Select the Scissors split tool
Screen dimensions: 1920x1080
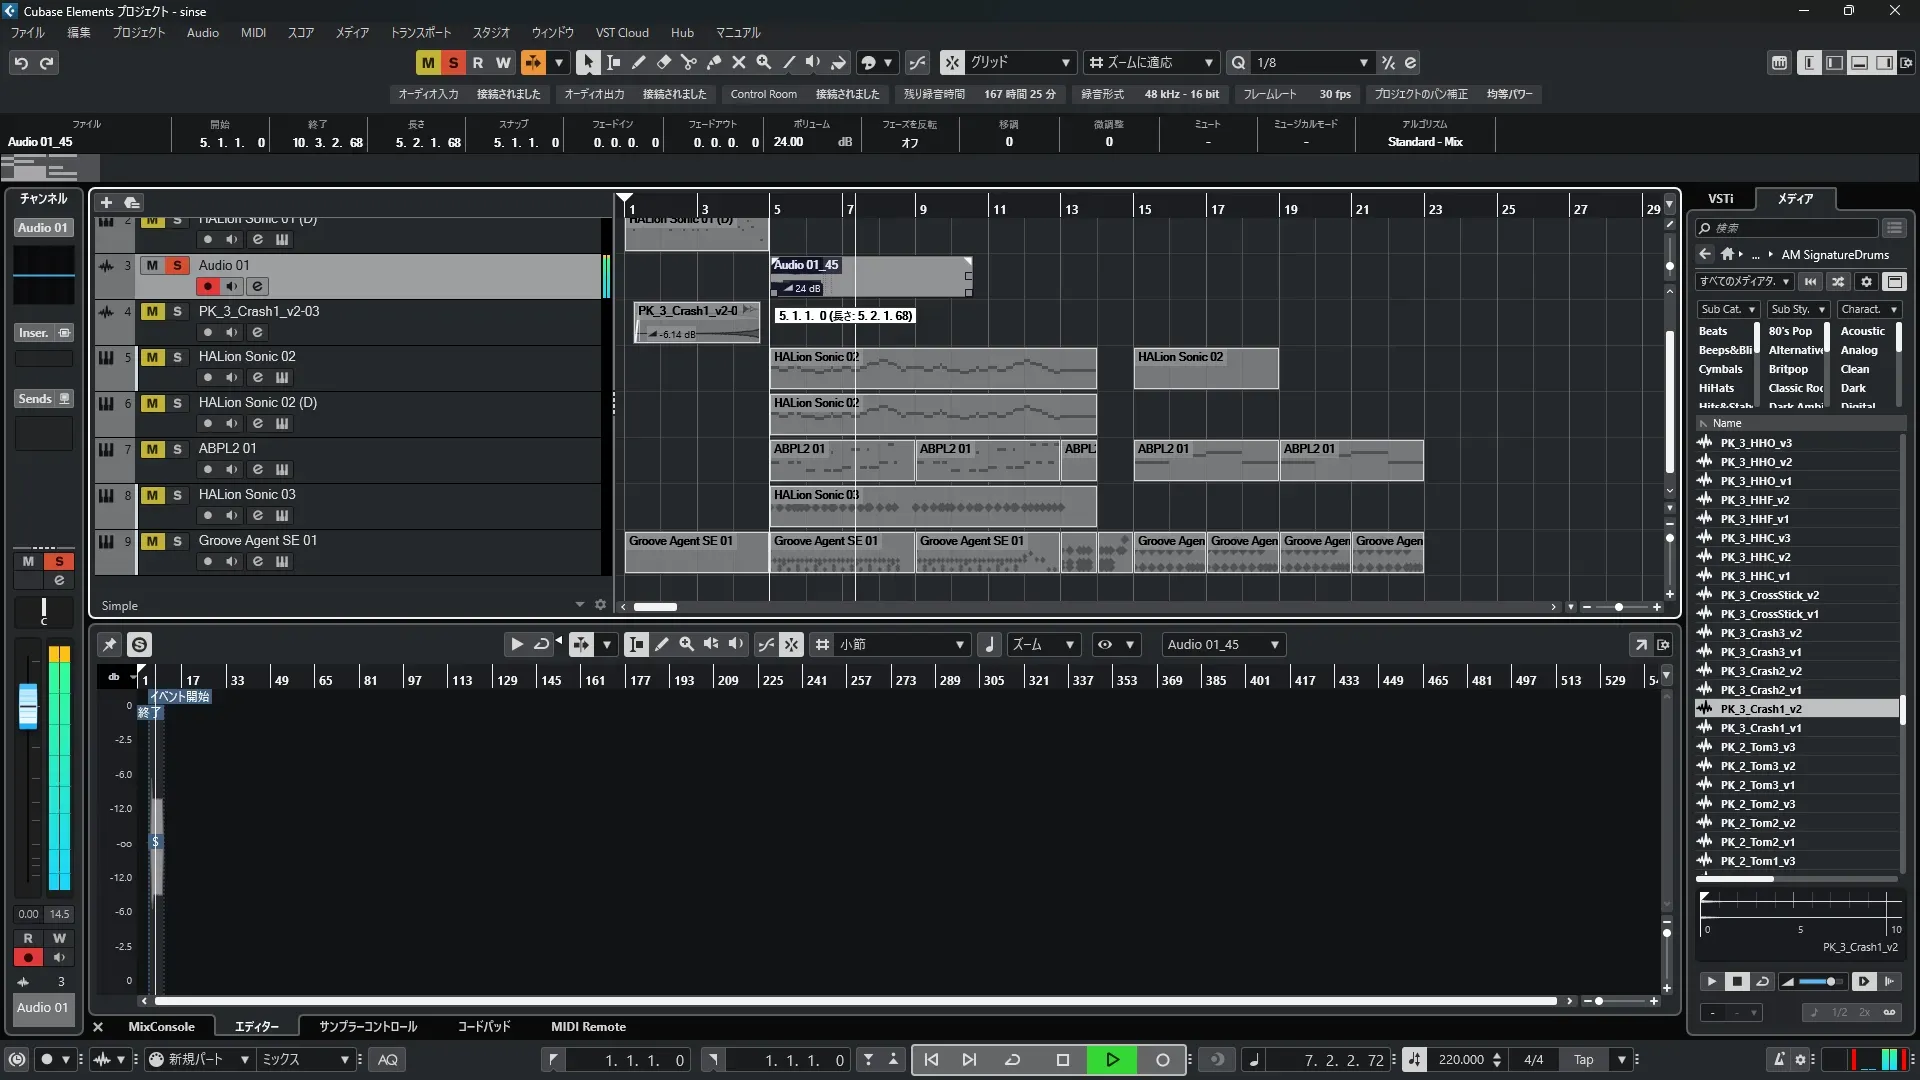click(x=688, y=62)
